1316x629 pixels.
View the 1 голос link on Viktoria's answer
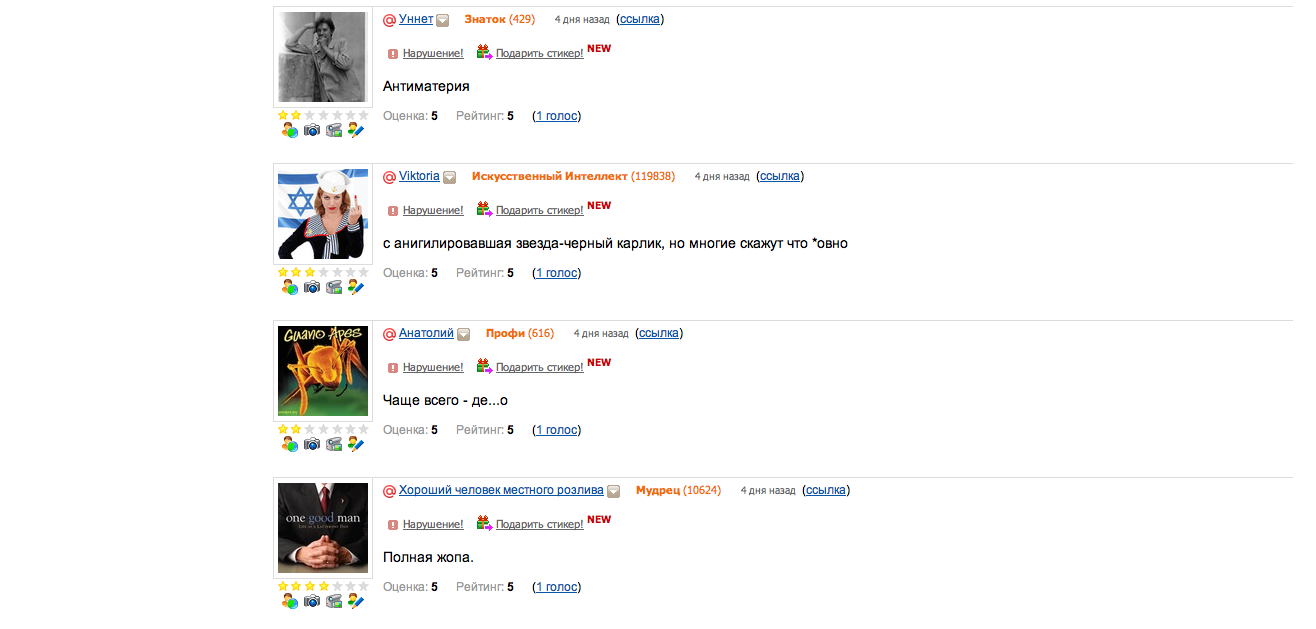tap(557, 273)
